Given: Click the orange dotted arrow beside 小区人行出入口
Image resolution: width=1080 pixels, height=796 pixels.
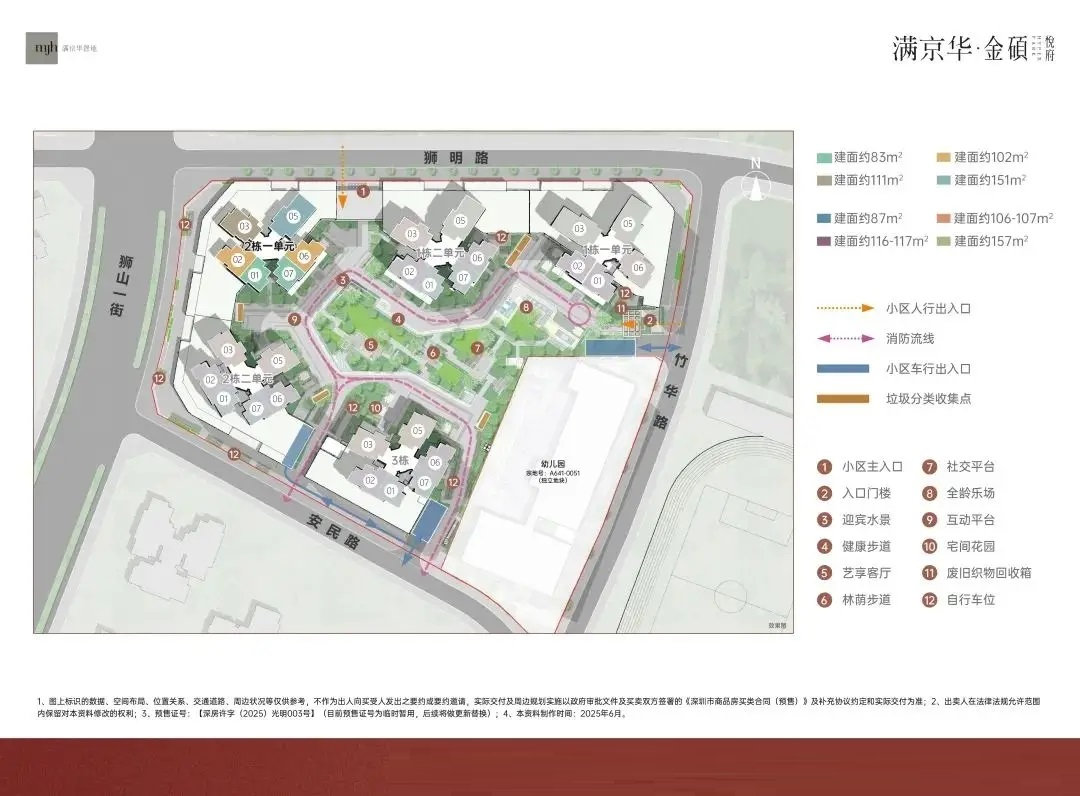Looking at the screenshot, I should tap(845, 308).
